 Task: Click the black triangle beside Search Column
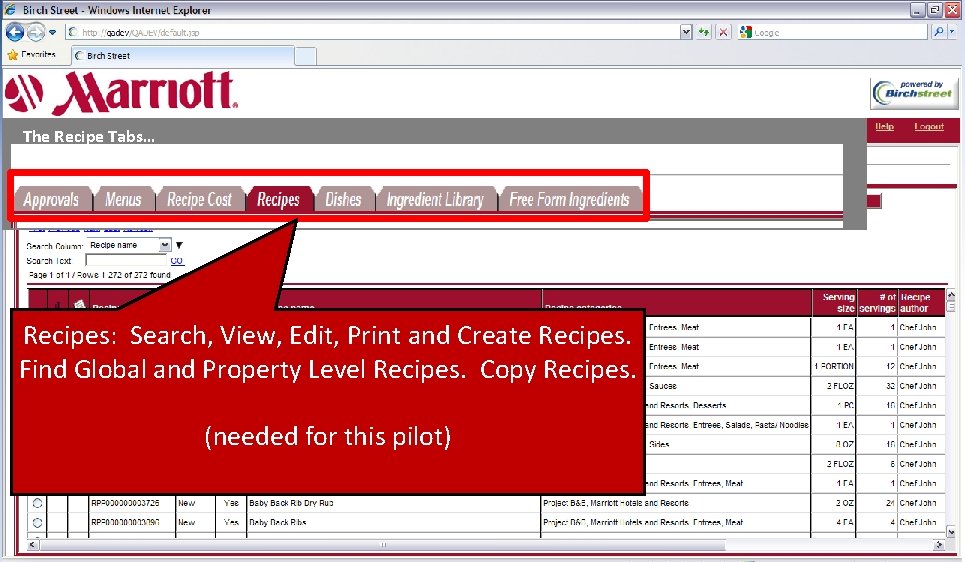[x=179, y=245]
